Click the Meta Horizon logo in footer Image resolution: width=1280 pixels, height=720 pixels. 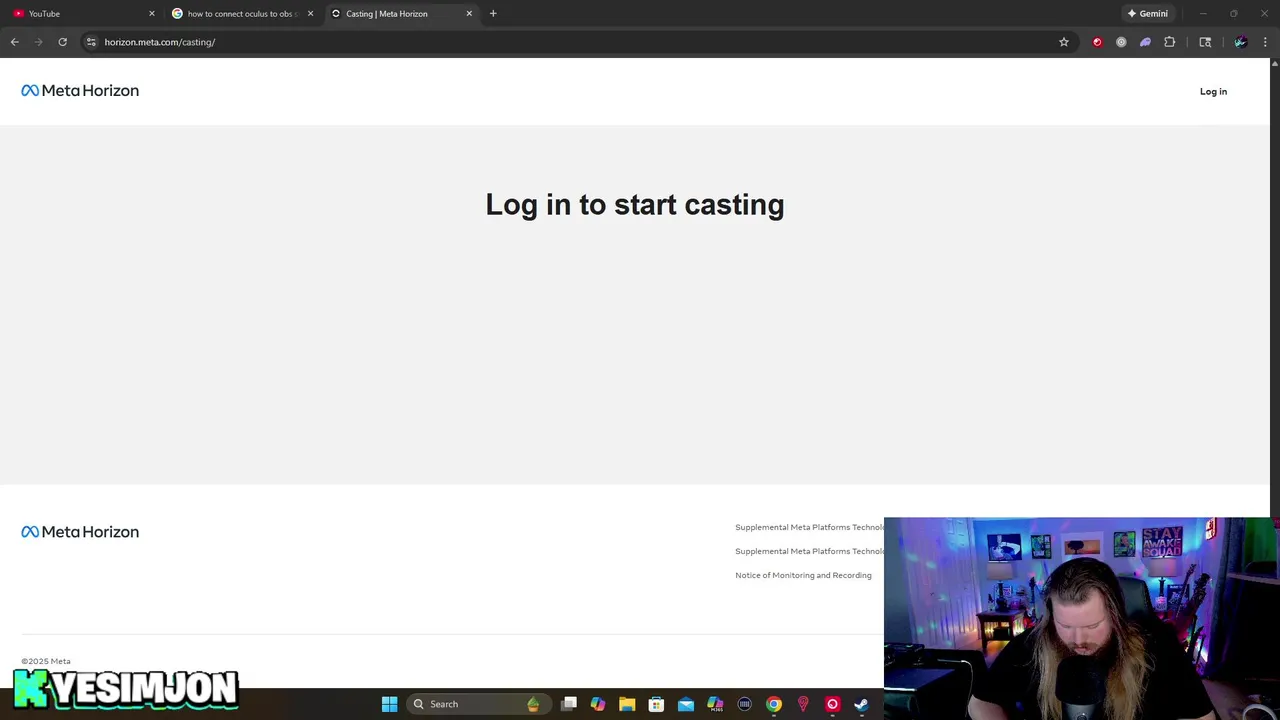click(x=80, y=532)
